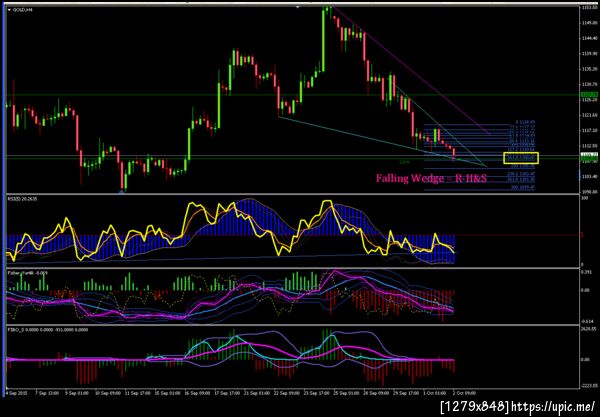This screenshot has height=417, width=600.
Task: Click the '10 Sep 09:00' time label
Action: click(108, 393)
